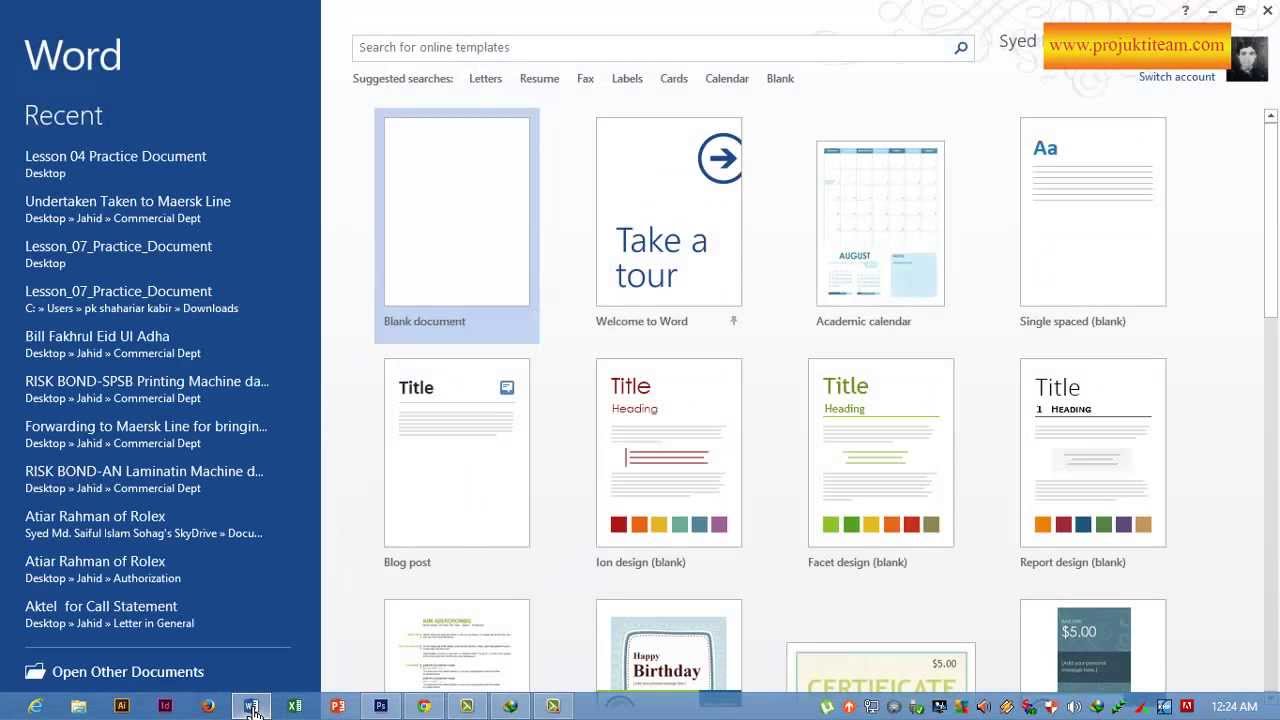
Task: Click the Switch account link
Action: pos(1176,77)
